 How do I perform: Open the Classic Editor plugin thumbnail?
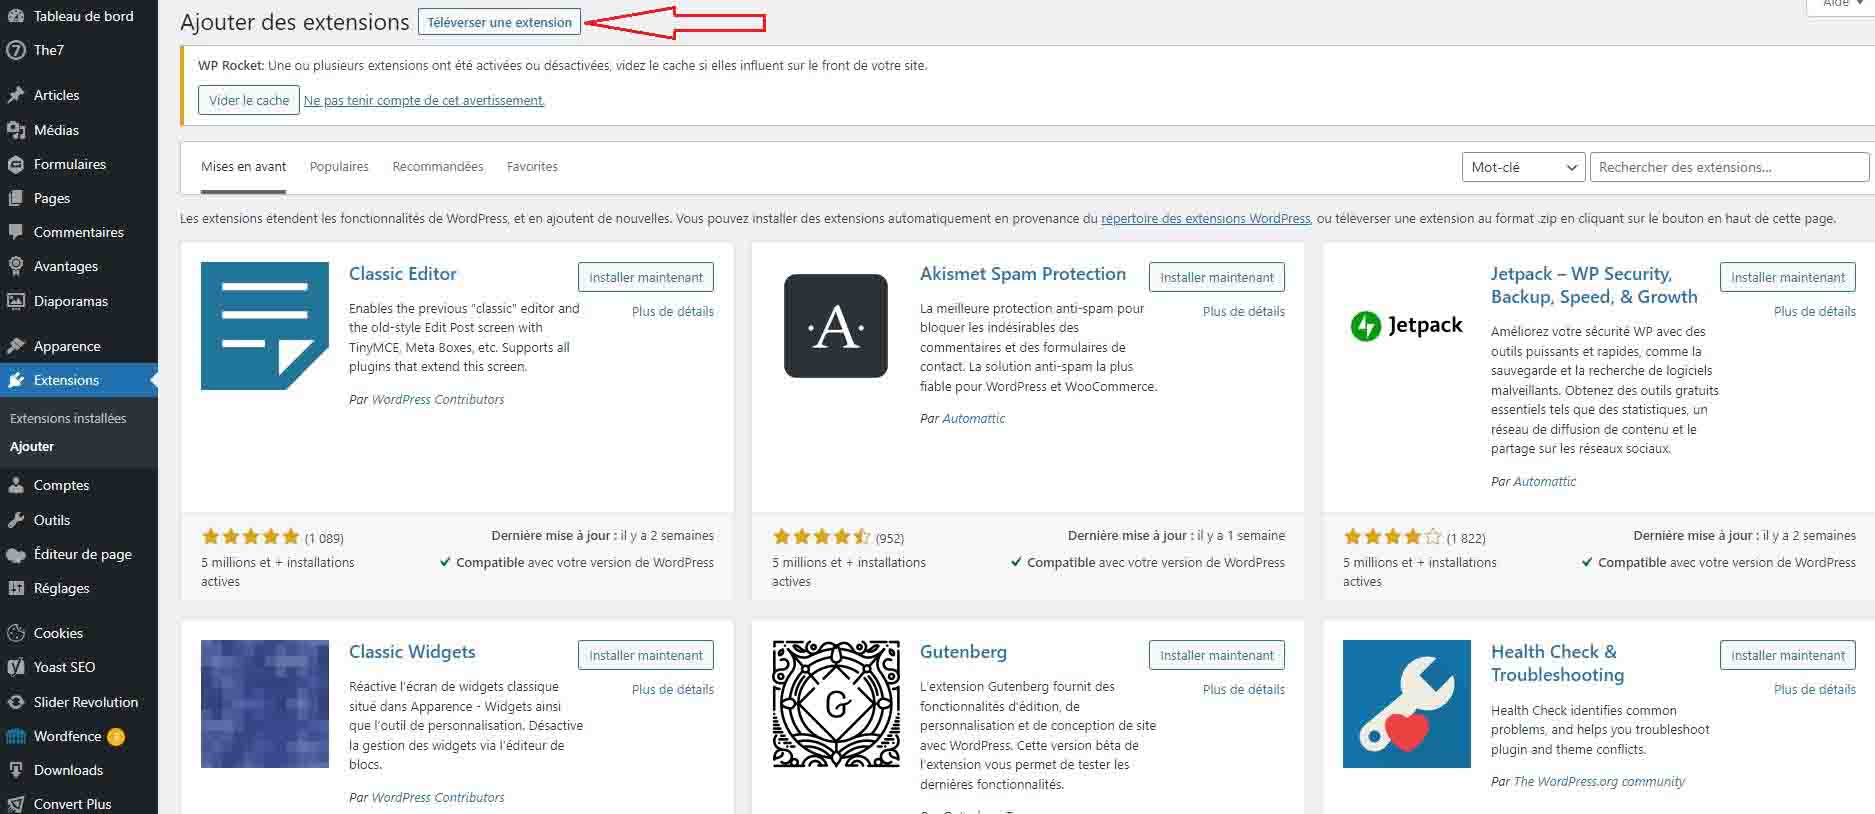click(265, 326)
